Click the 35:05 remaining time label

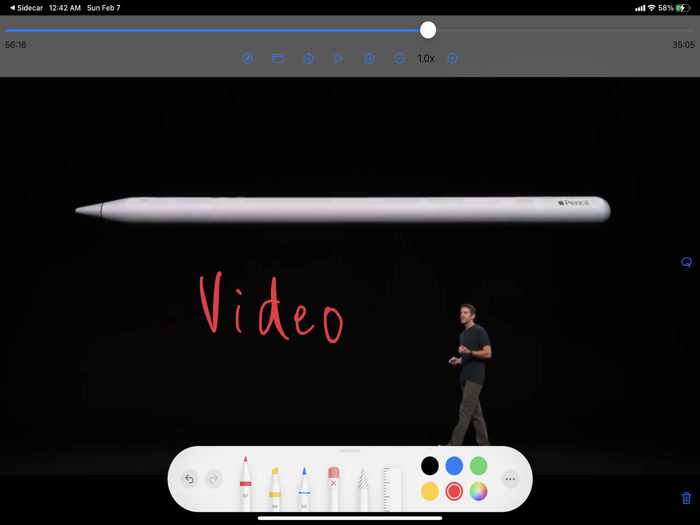[x=683, y=45]
